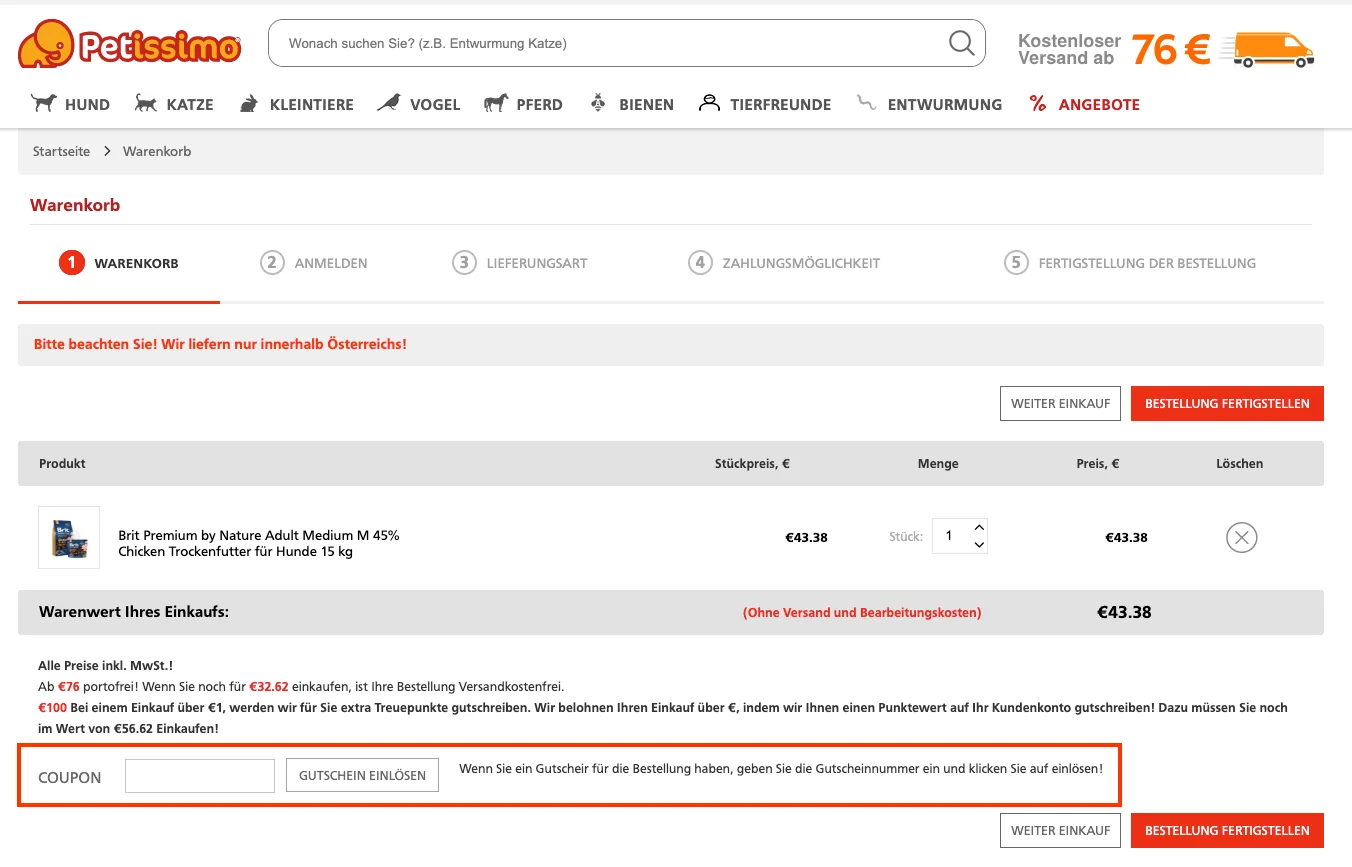The image size is (1352, 867).
Task: Select the Hund dog icon in navigation
Action: 44,103
